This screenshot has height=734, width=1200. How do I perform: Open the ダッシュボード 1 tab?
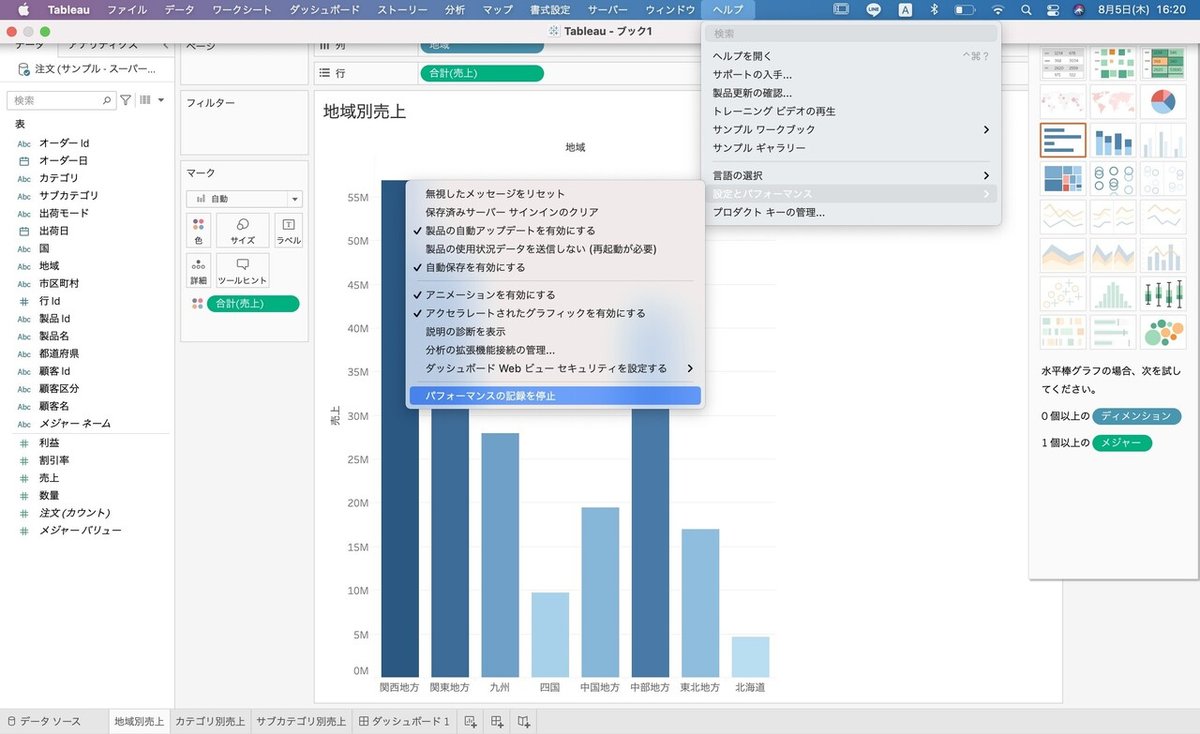click(x=404, y=721)
